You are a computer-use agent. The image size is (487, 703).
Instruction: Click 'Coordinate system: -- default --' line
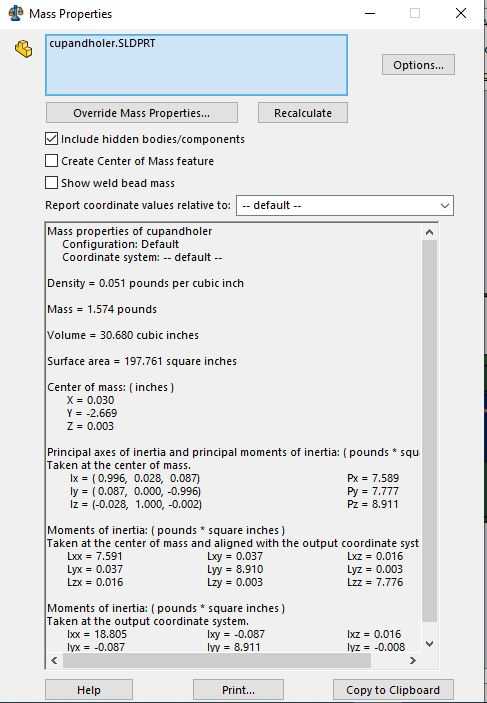(x=142, y=257)
